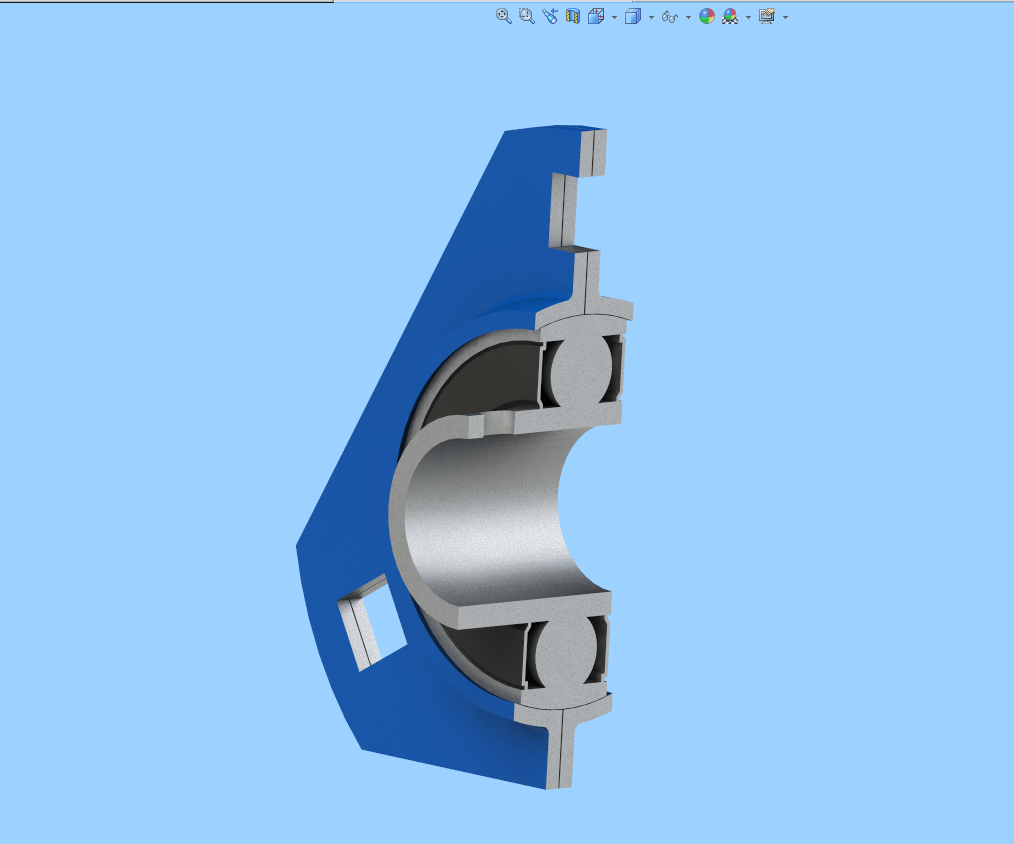This screenshot has height=844, width=1014.
Task: Open the View Settings monitor icon
Action: click(x=767, y=16)
